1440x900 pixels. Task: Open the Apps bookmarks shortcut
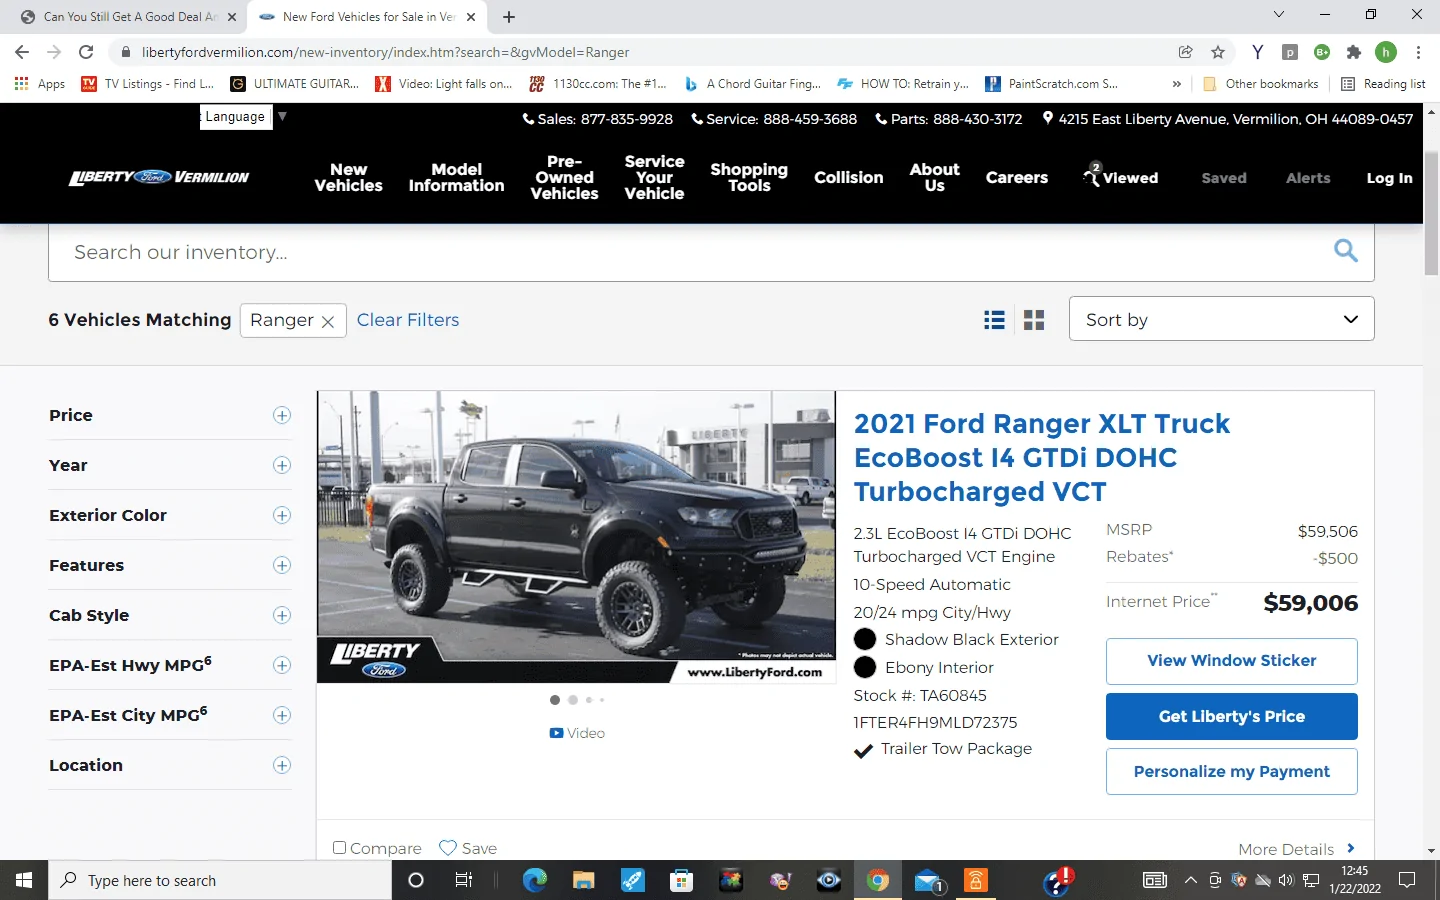click(x=40, y=84)
